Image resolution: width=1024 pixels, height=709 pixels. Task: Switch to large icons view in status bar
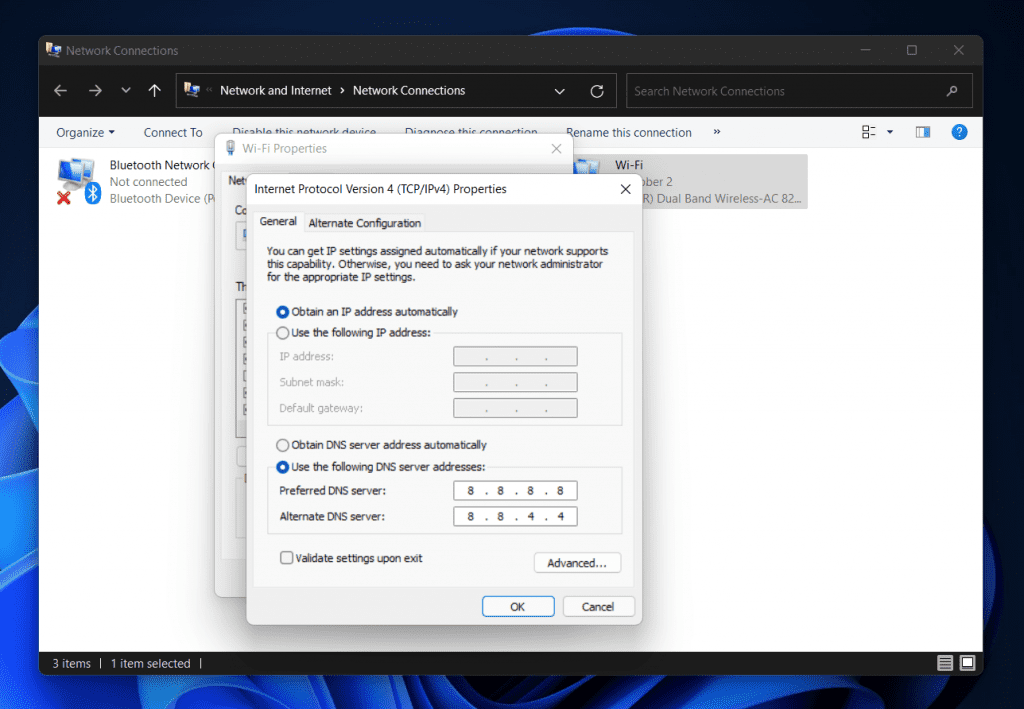tap(967, 663)
